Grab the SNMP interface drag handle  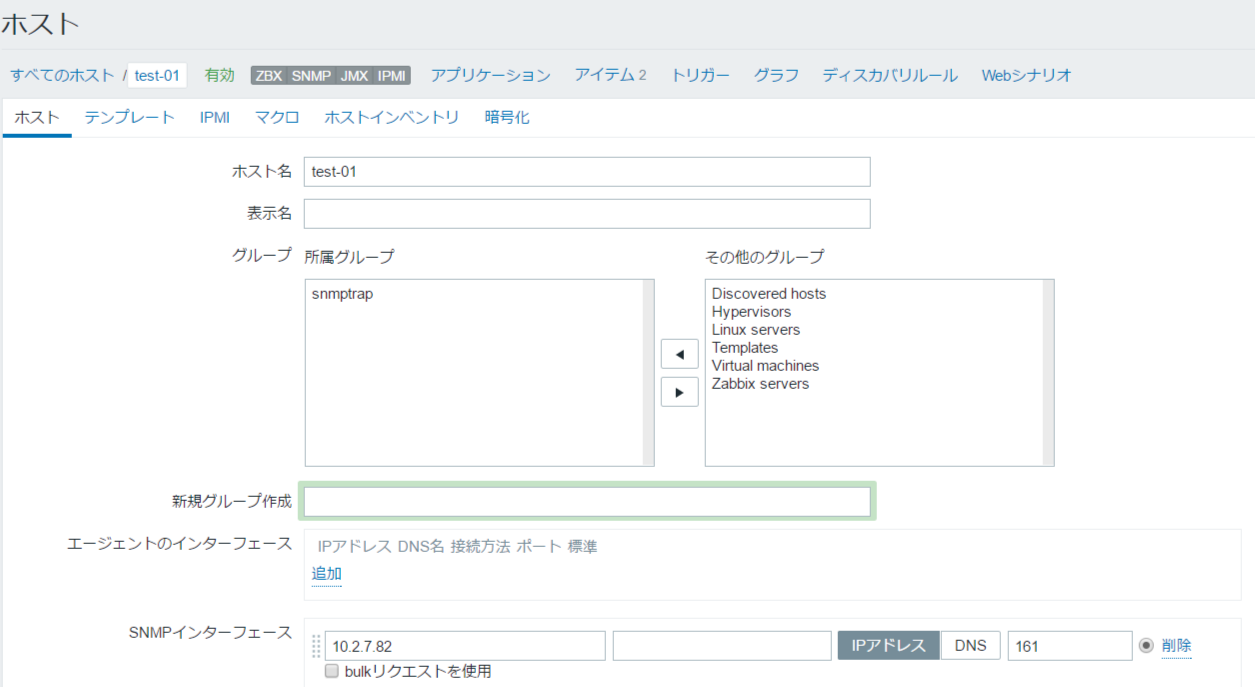317,646
